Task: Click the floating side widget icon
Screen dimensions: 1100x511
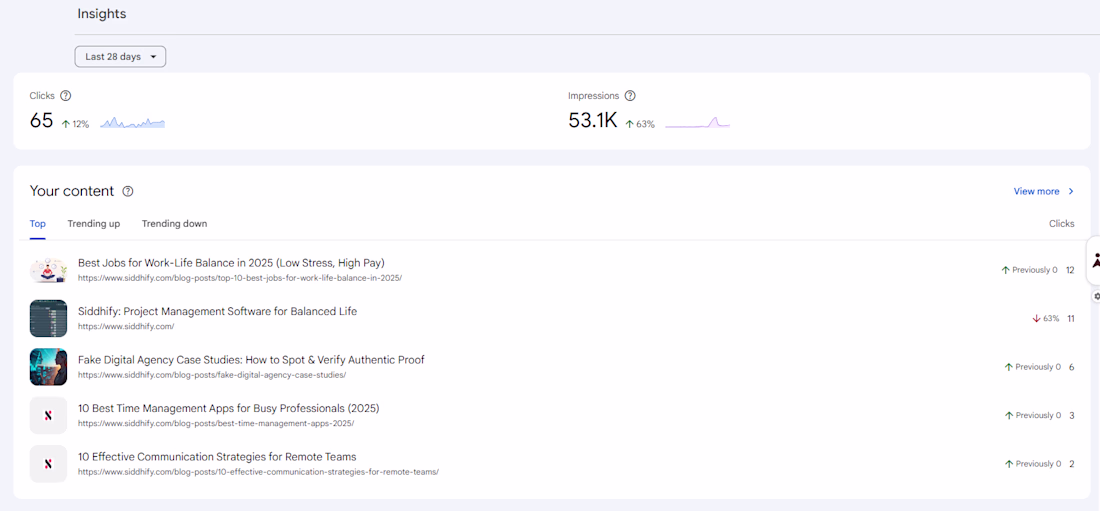Action: [x=1095, y=261]
